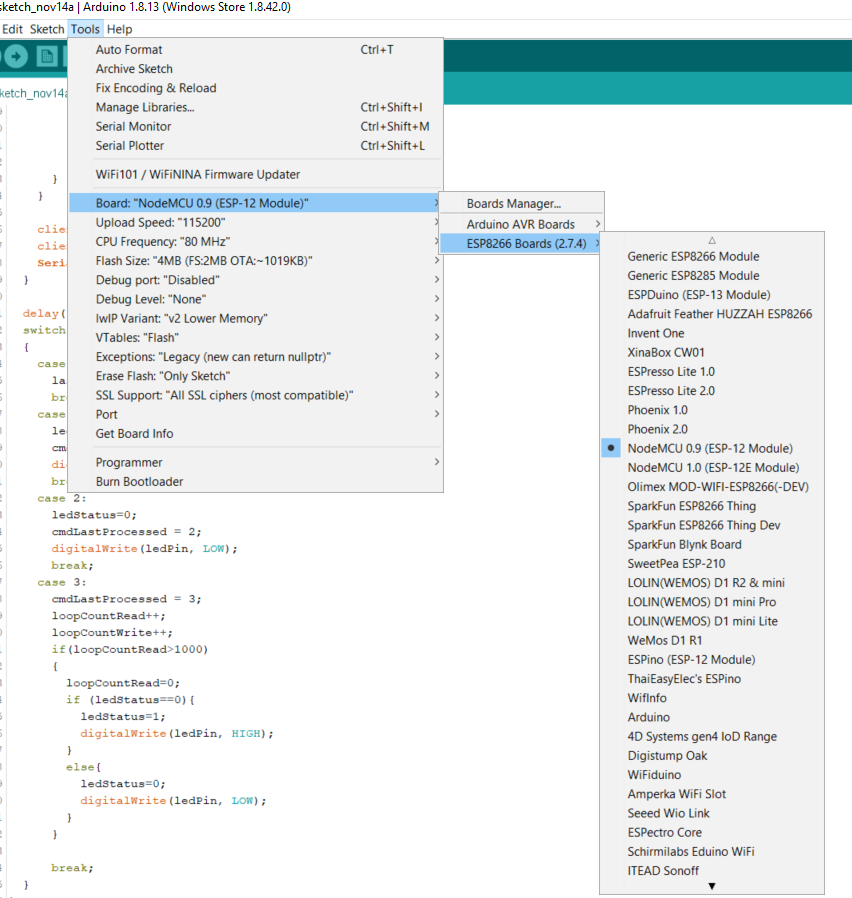Select ESPresso Lite 1.0
The image size is (852, 898).
coord(712,372)
